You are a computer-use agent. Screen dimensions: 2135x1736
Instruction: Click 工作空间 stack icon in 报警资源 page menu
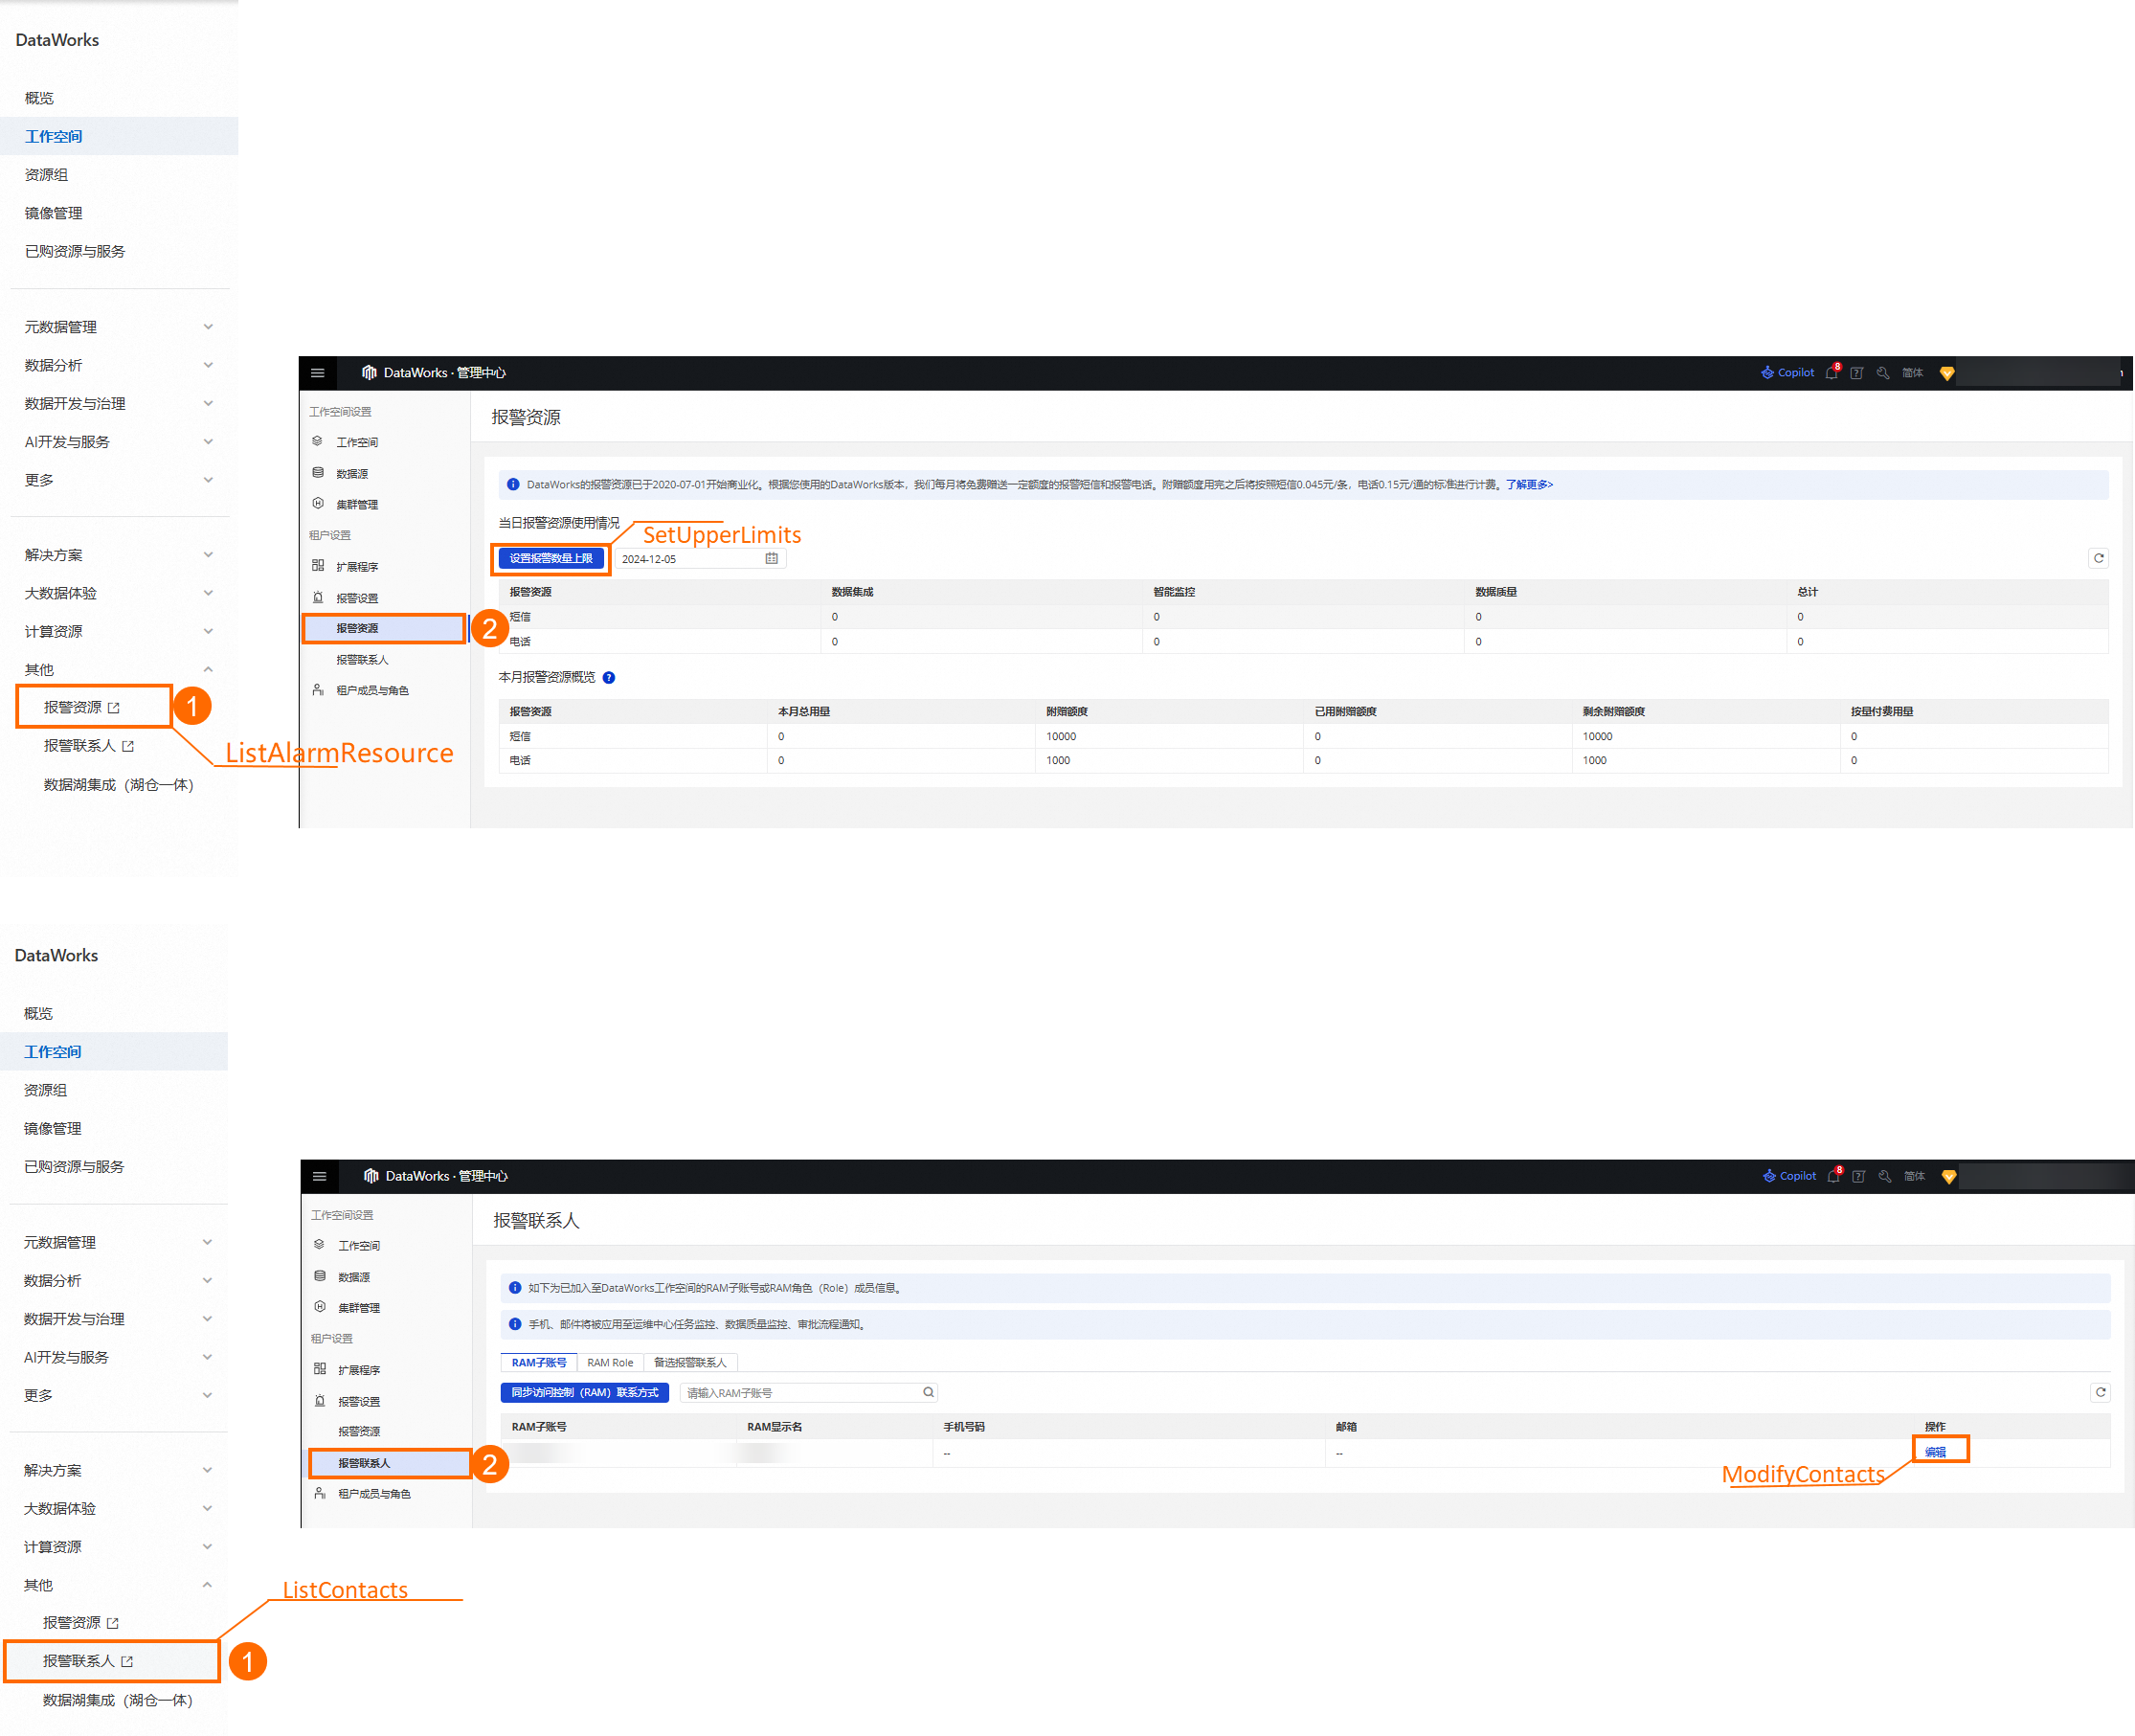317,441
